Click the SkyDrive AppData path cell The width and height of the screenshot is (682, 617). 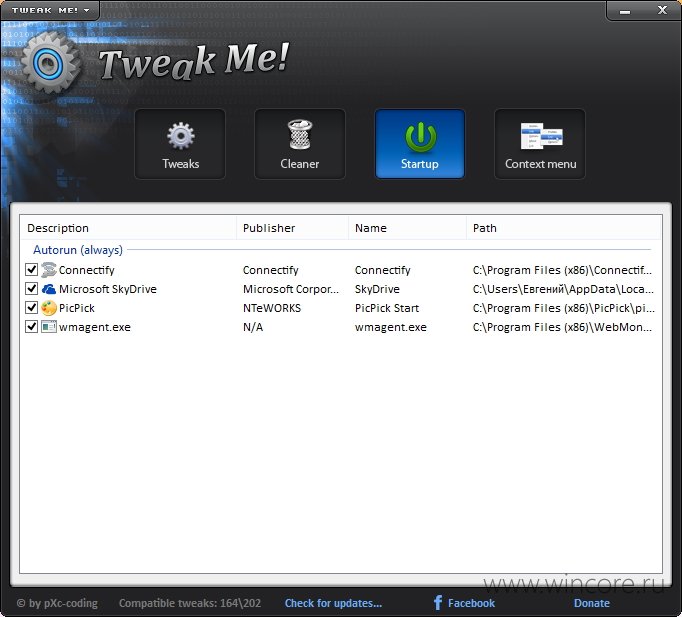[x=563, y=289]
